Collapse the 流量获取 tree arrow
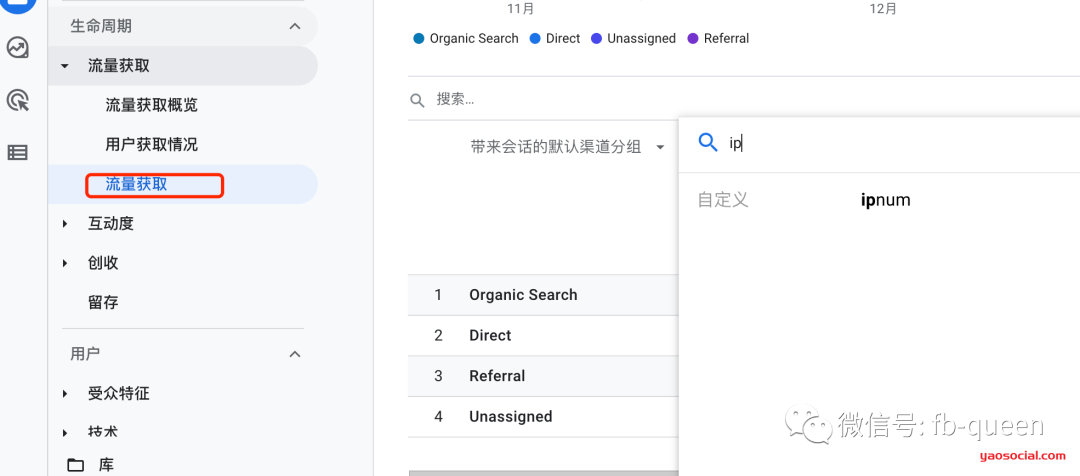The image size is (1080, 476). pos(65,66)
